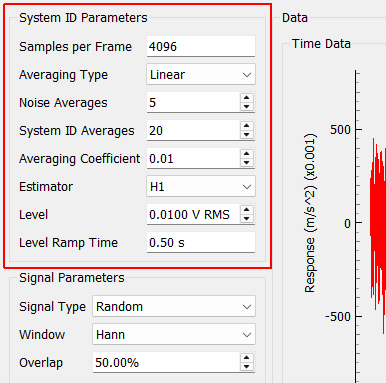Click the Noise Averages field showing 5
This screenshot has width=386, height=383.
click(193, 102)
